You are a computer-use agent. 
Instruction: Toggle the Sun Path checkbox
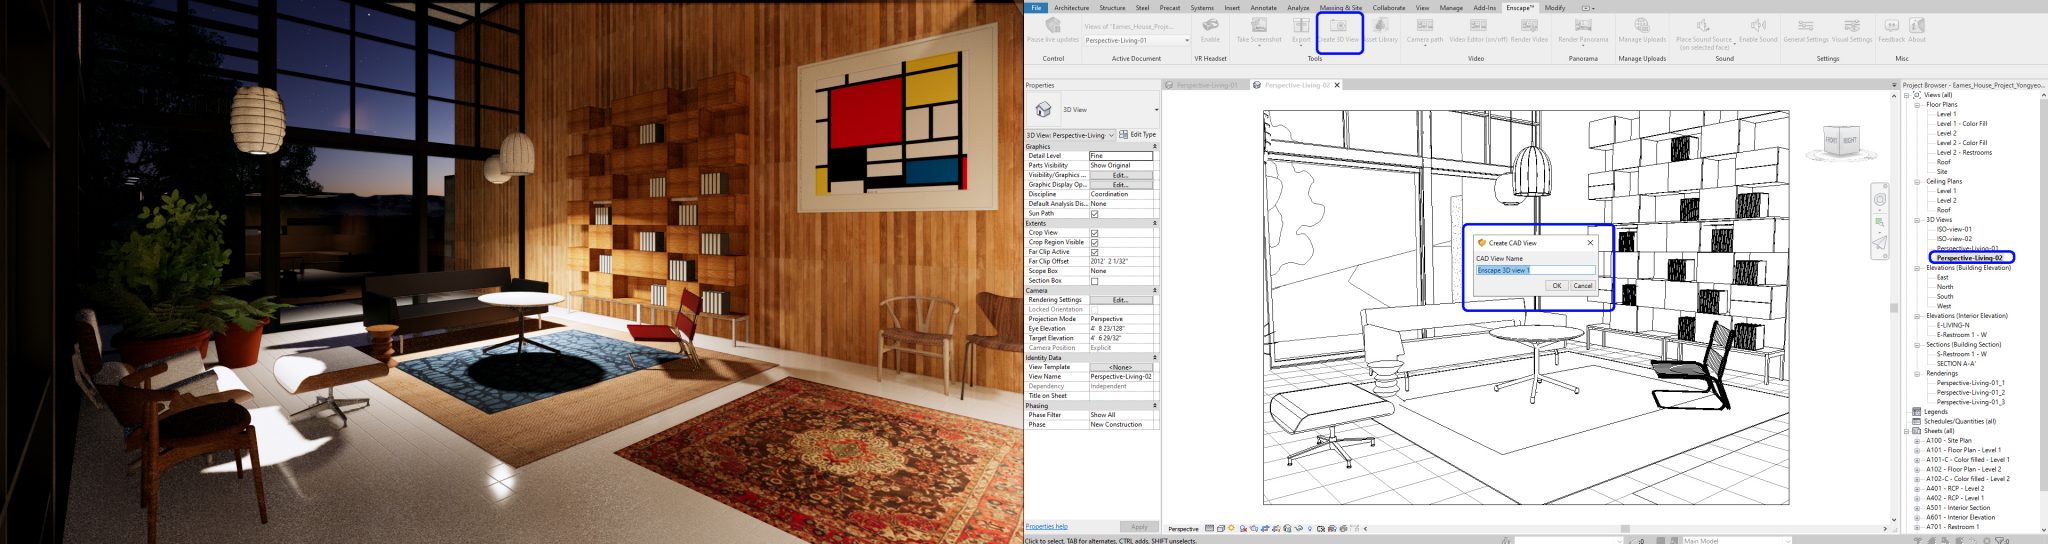pyautogui.click(x=1094, y=213)
